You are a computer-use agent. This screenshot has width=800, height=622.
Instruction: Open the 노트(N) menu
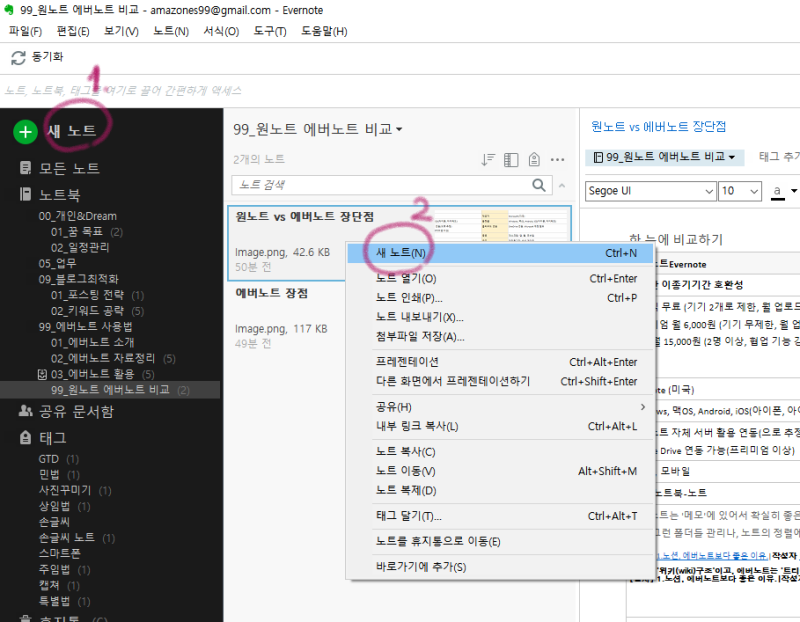pos(171,31)
